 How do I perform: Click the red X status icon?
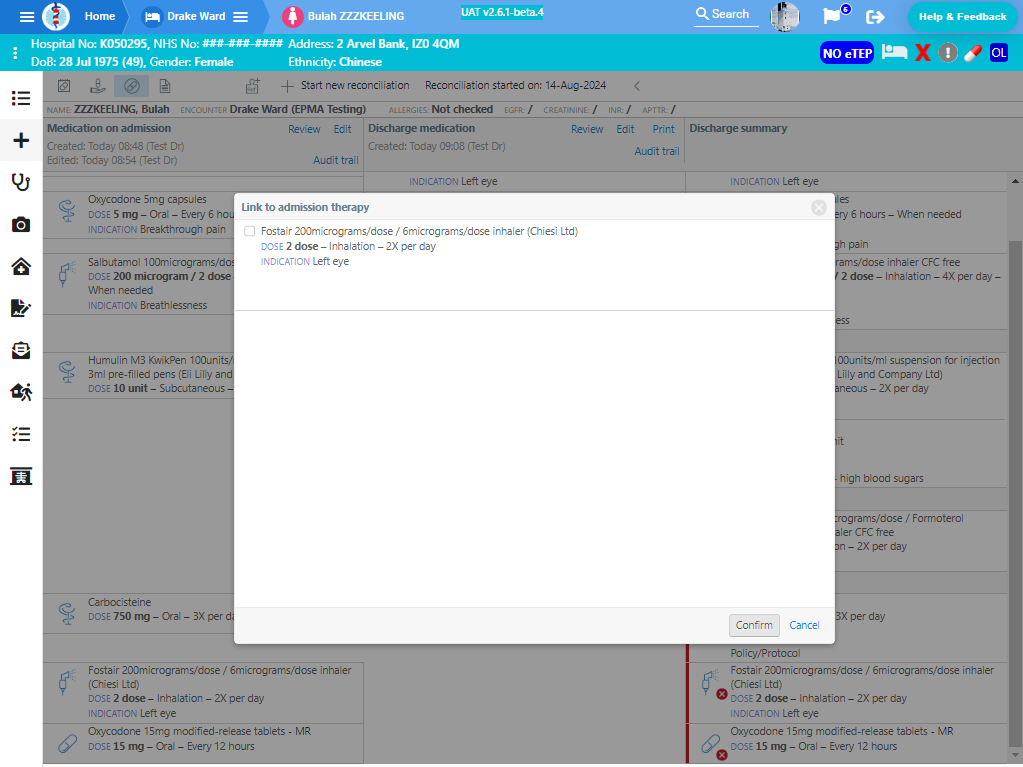(x=923, y=53)
